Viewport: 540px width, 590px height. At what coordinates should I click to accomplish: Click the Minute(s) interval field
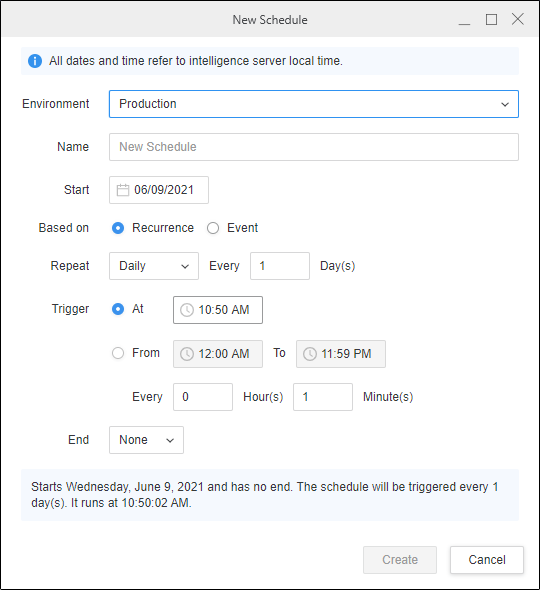(323, 397)
